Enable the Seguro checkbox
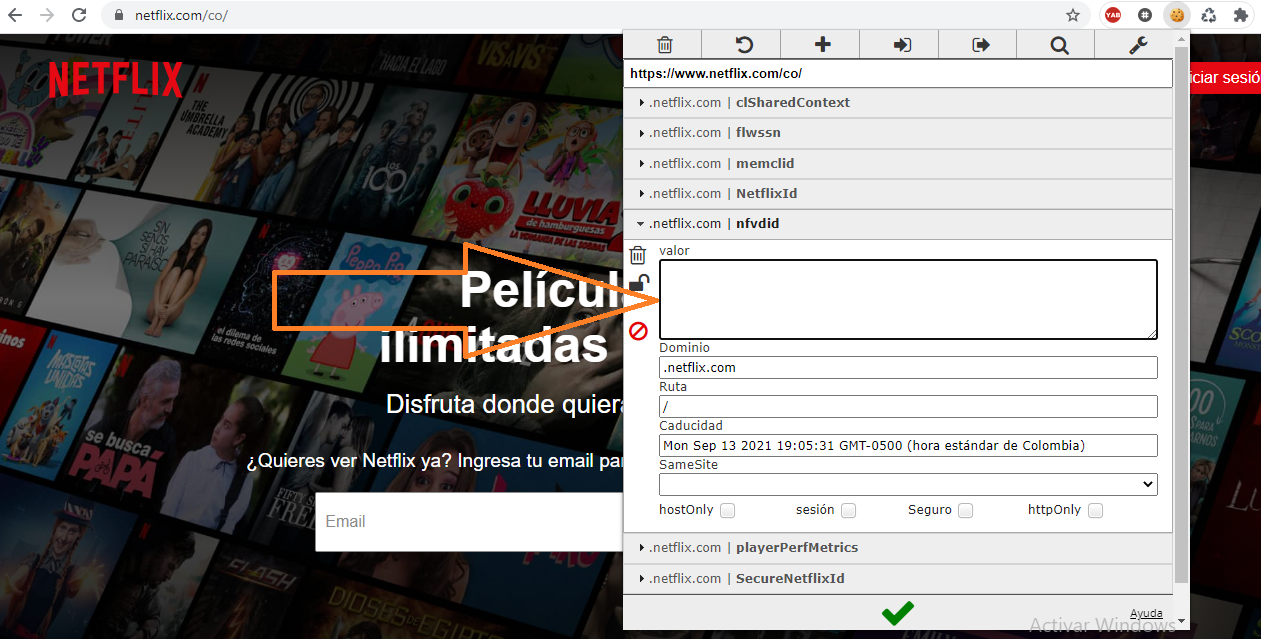Image resolution: width=1261 pixels, height=639 pixels. [965, 510]
